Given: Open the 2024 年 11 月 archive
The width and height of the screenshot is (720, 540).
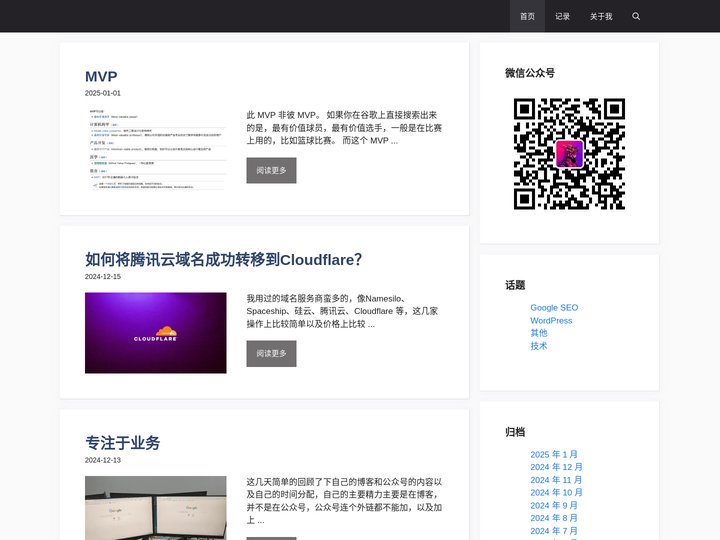Looking at the screenshot, I should pyautogui.click(x=556, y=480).
